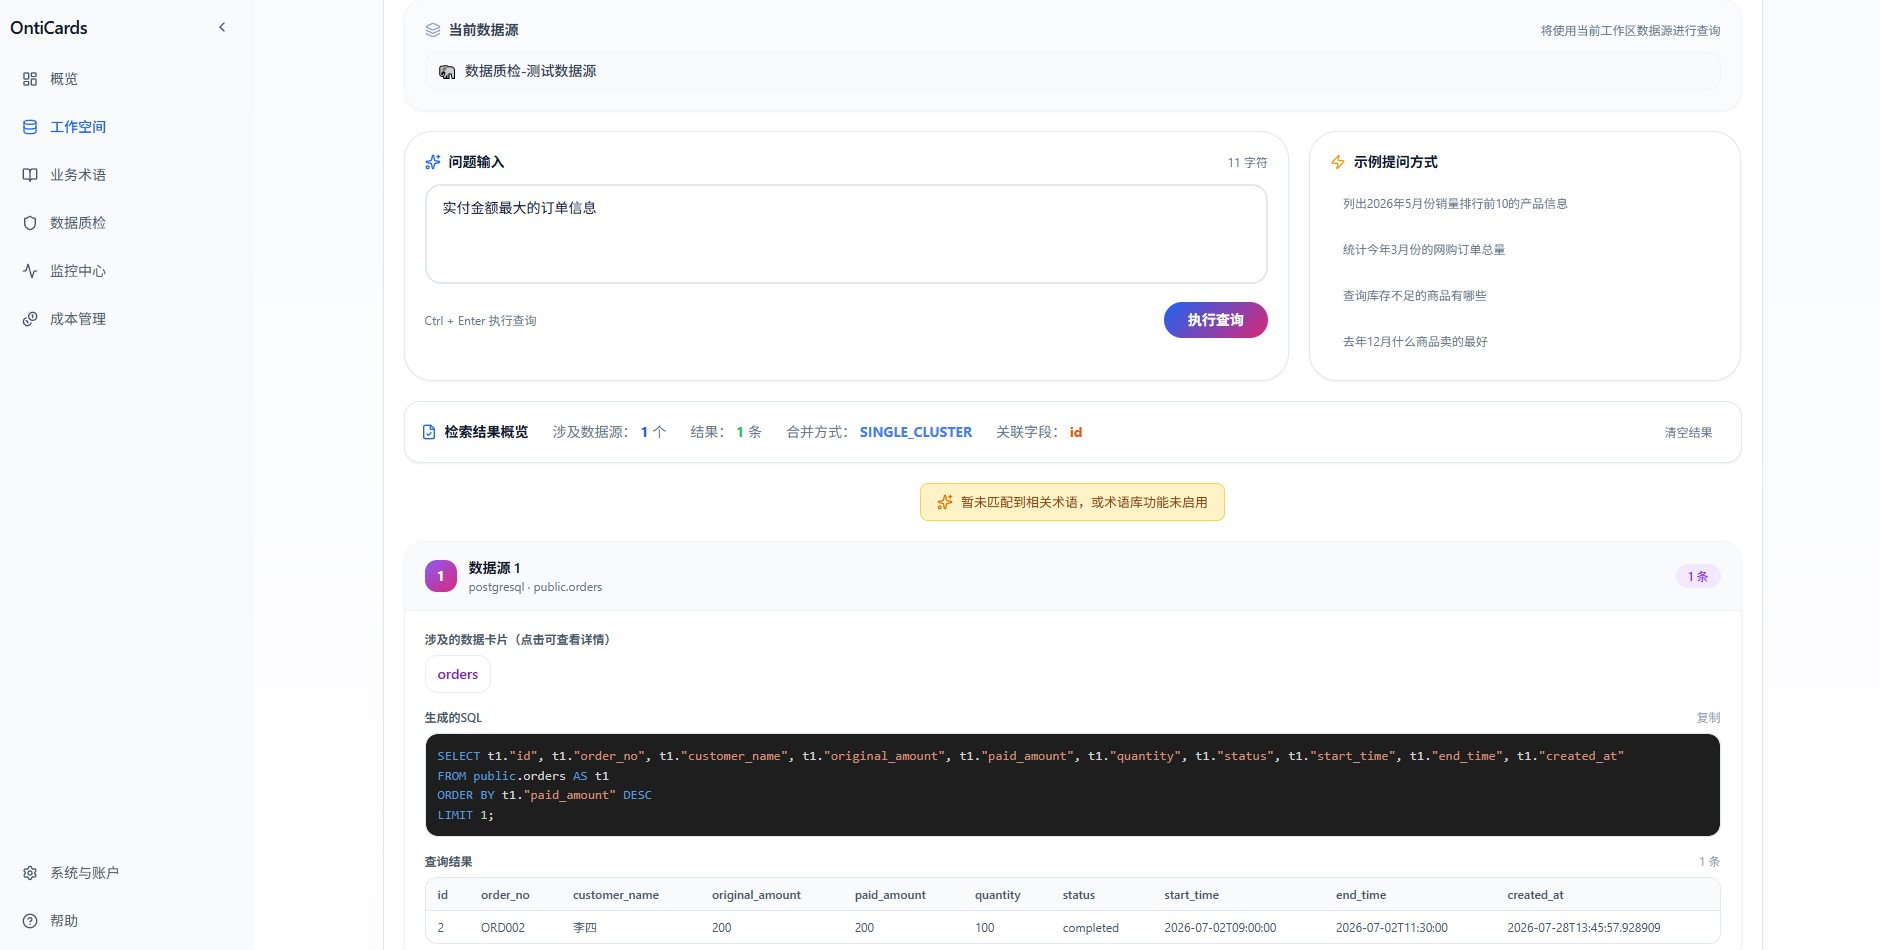Click the created_at column header
Image resolution: width=1880 pixels, height=950 pixels.
[1535, 895]
